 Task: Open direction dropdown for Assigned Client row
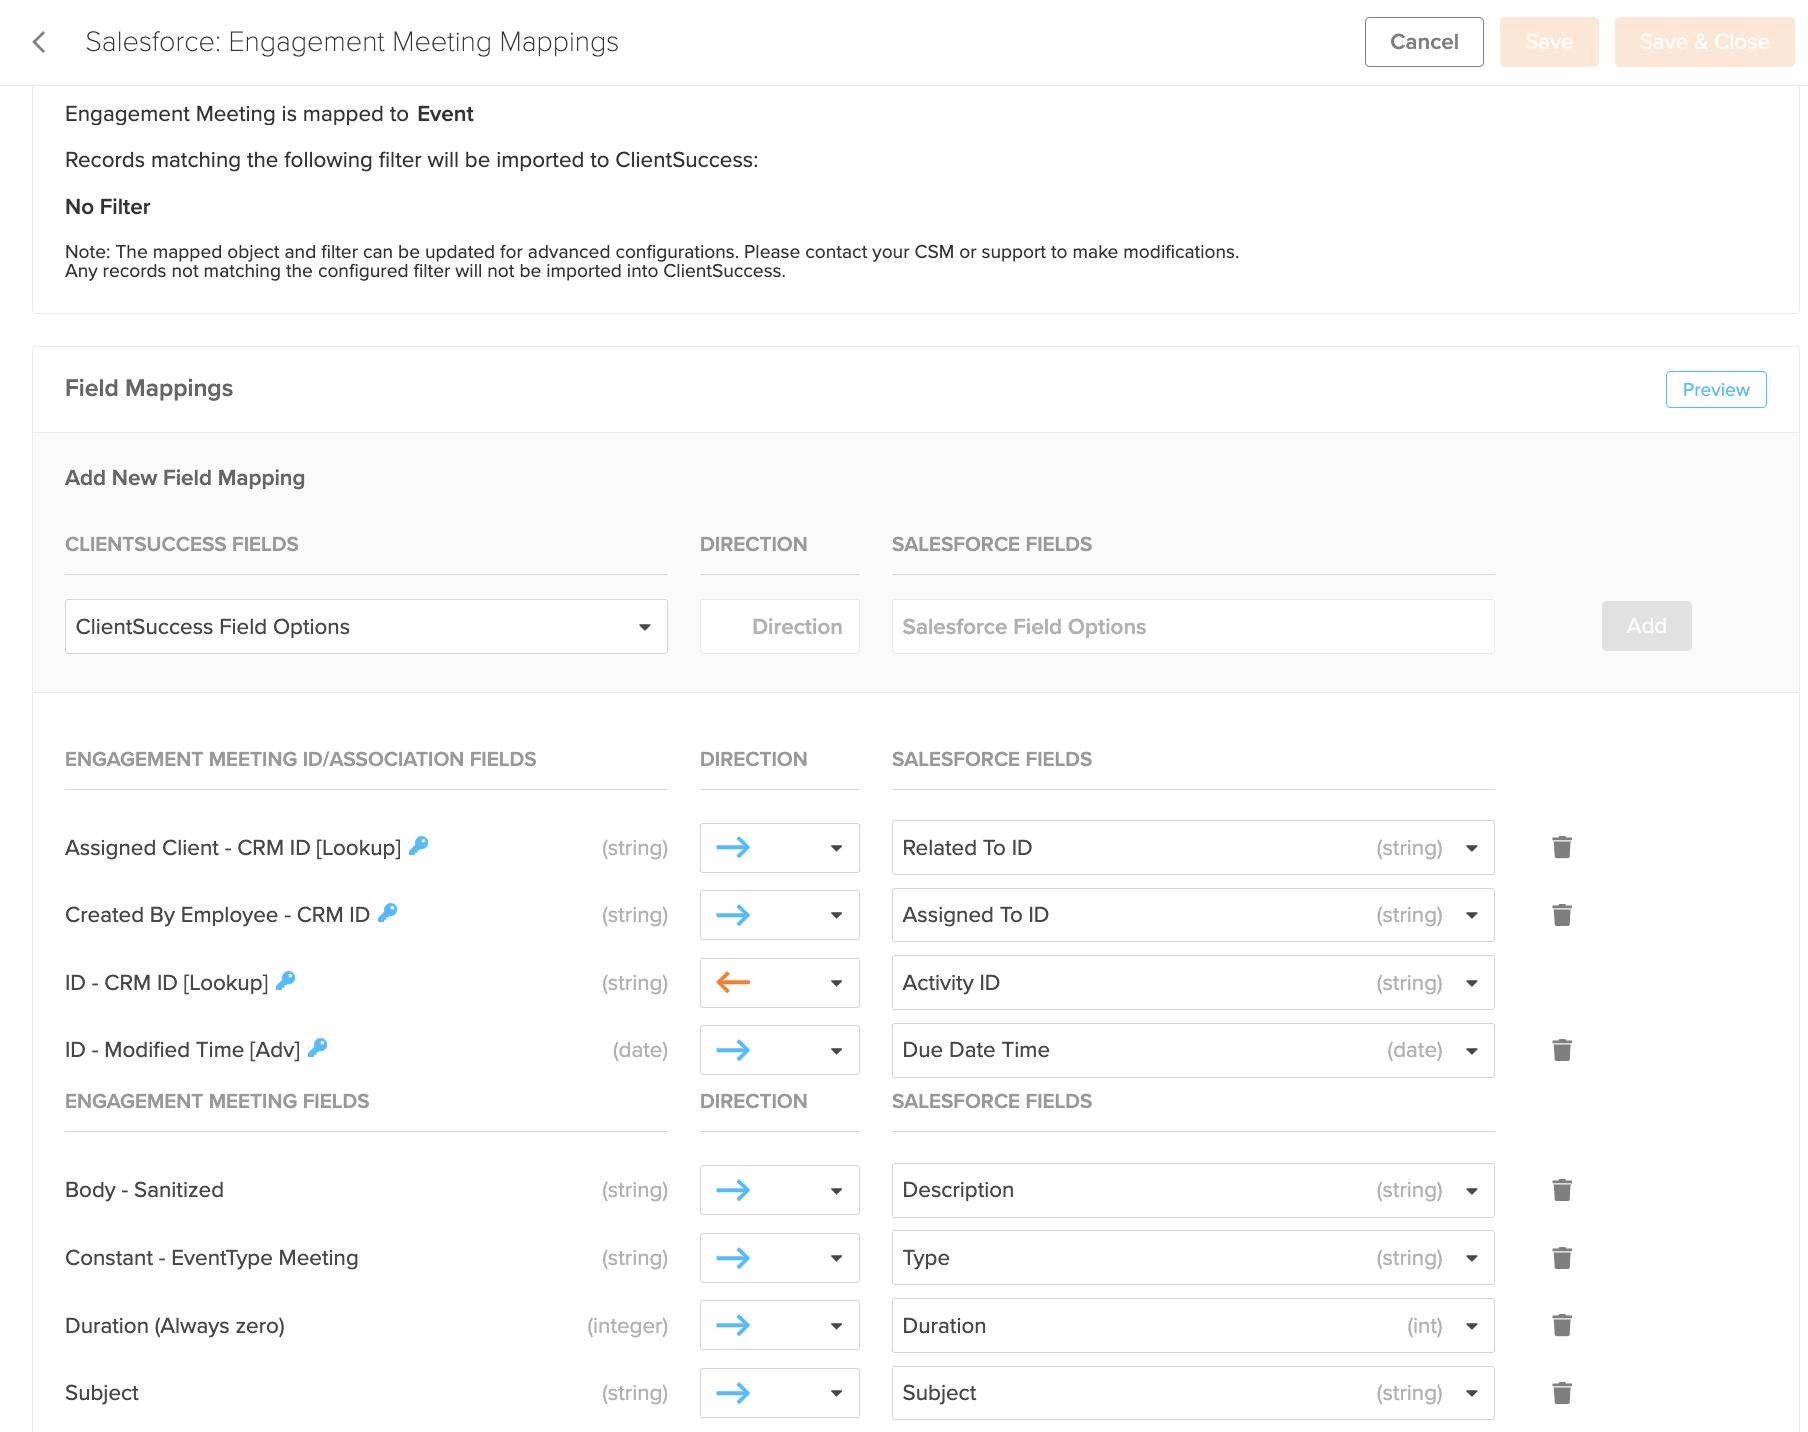(780, 848)
